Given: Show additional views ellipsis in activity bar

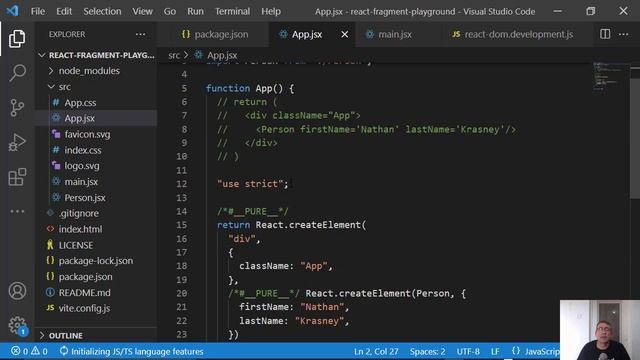Looking at the screenshot, I should [17, 211].
